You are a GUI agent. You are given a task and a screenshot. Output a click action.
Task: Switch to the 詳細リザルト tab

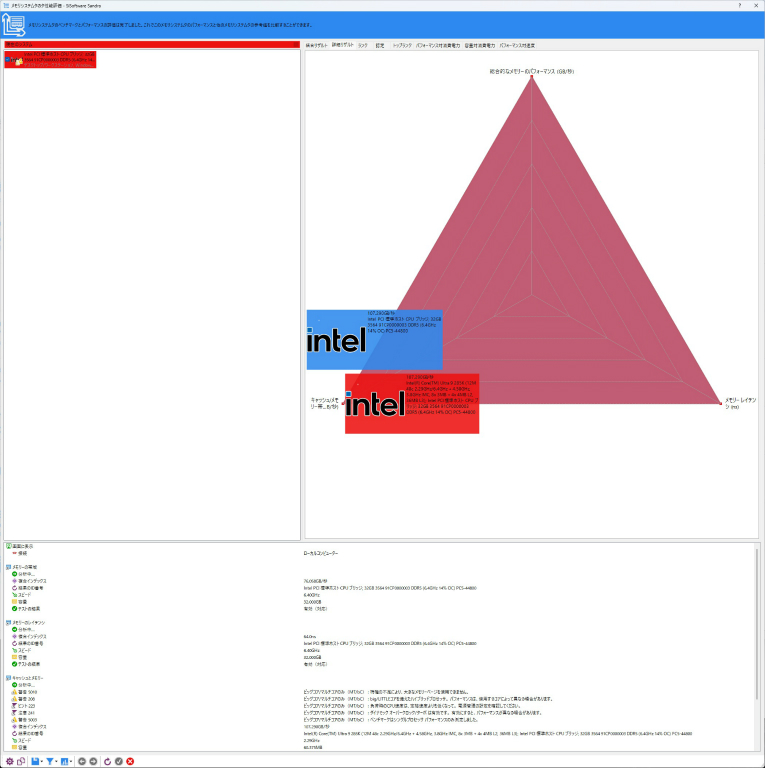tap(342, 45)
